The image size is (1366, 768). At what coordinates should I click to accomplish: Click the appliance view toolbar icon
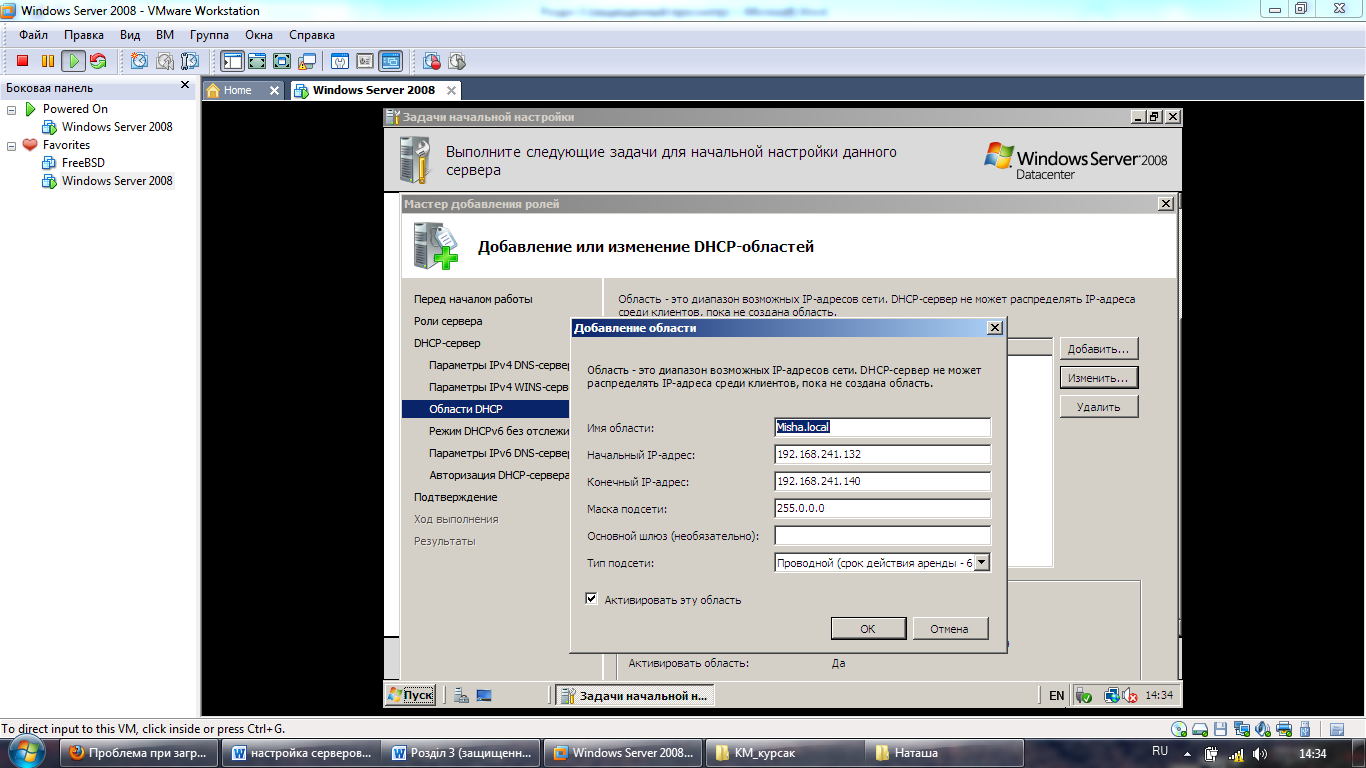pos(365,61)
